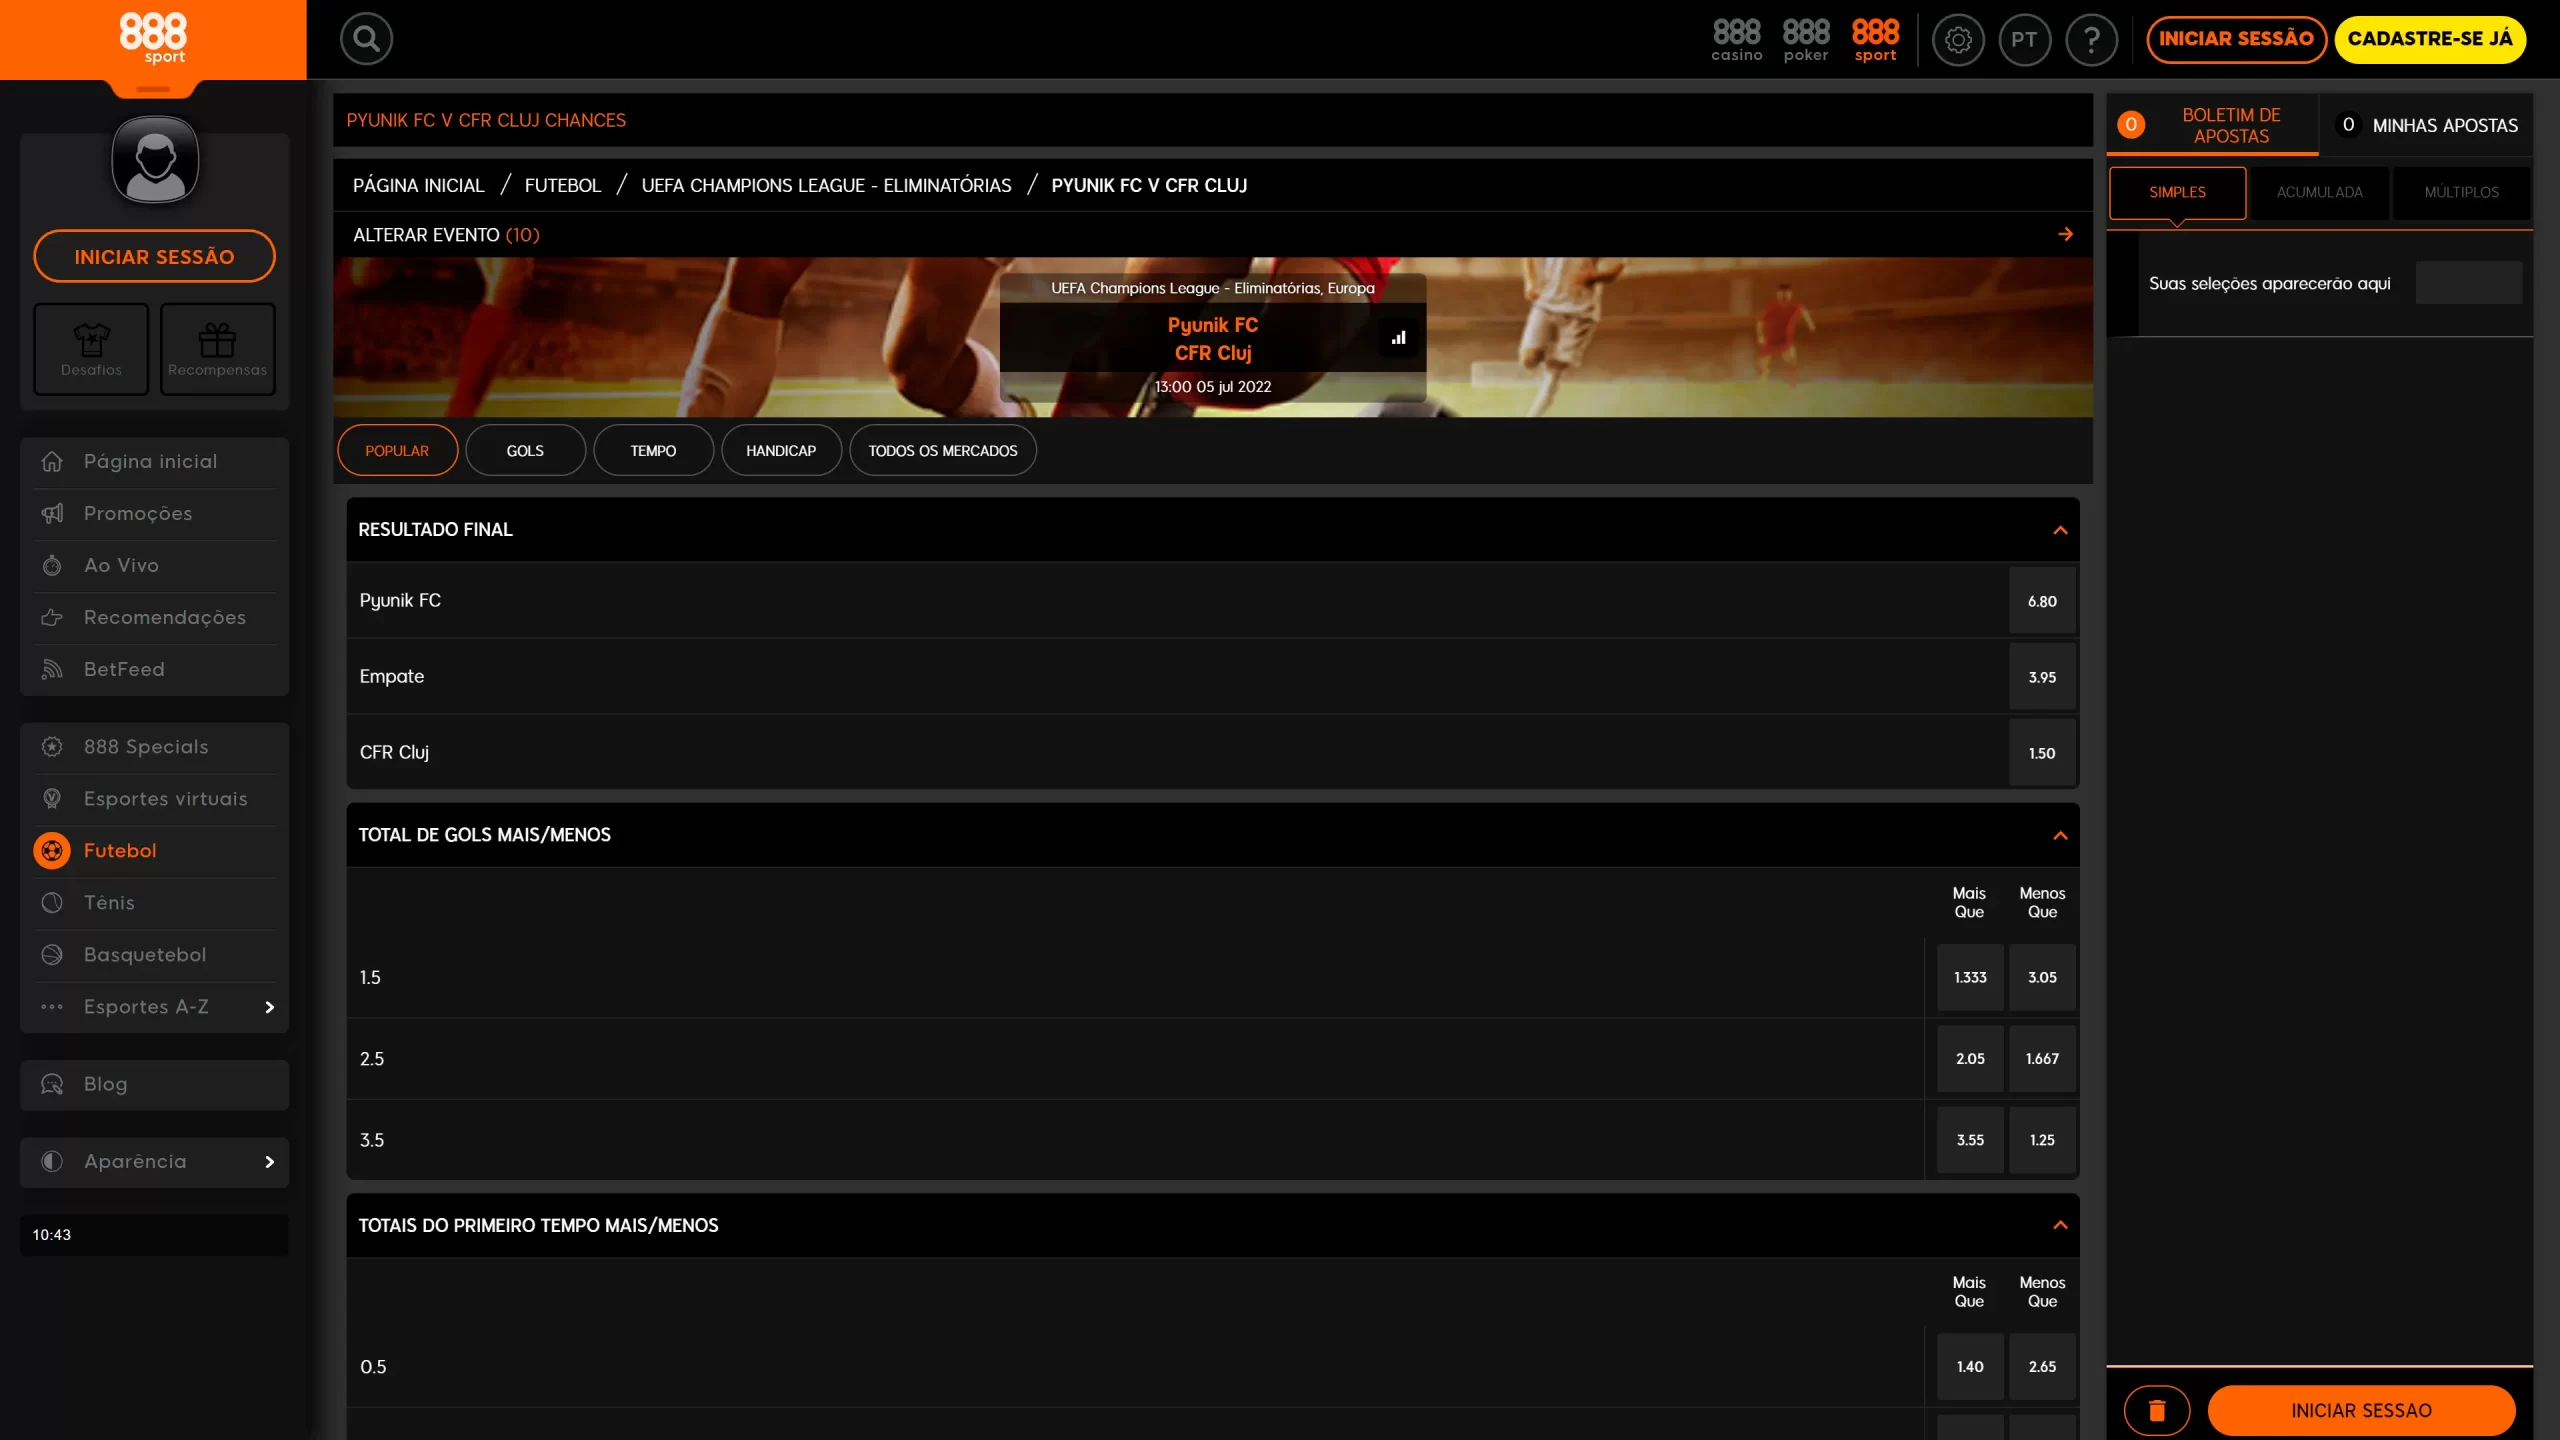Open Promoções in sidebar
The height and width of the screenshot is (1440, 2560).
click(154, 513)
